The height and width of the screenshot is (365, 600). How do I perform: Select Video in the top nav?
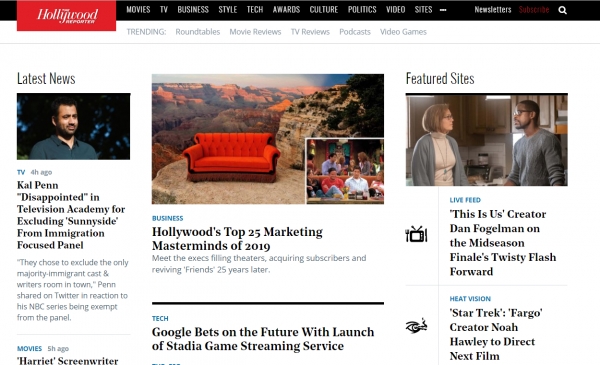pyautogui.click(x=396, y=10)
